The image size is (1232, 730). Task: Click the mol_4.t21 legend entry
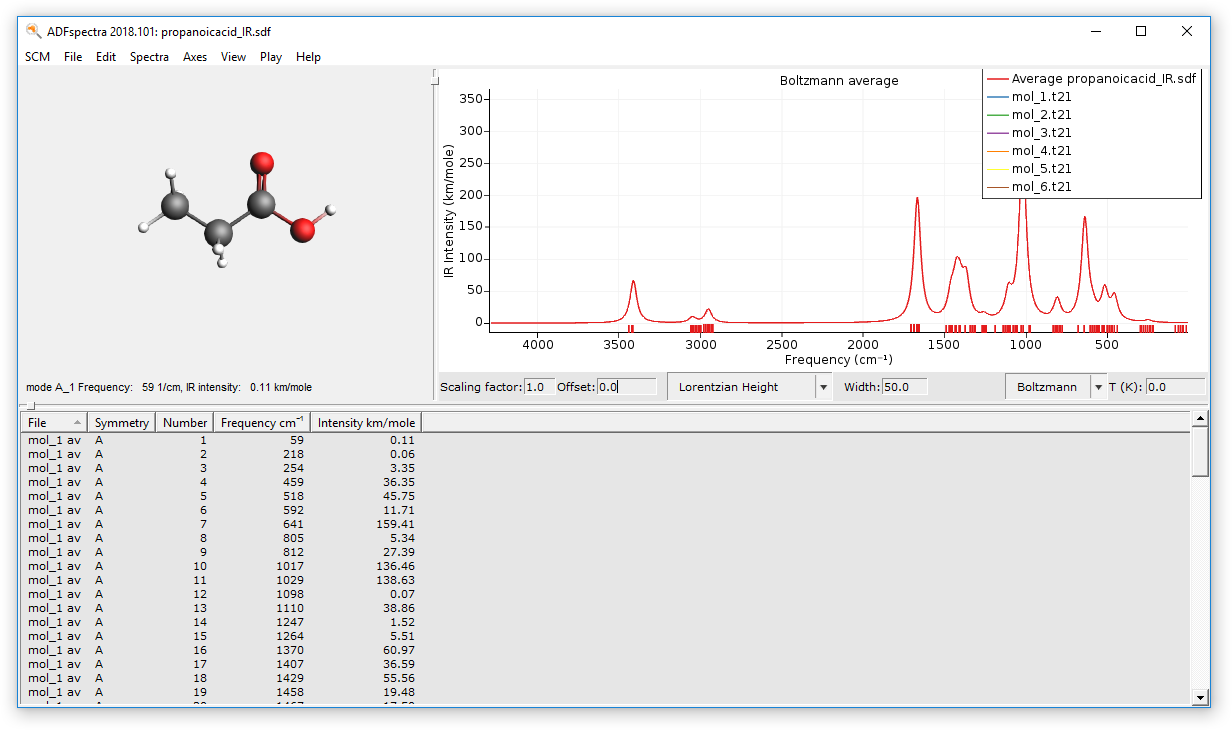click(x=1030, y=151)
